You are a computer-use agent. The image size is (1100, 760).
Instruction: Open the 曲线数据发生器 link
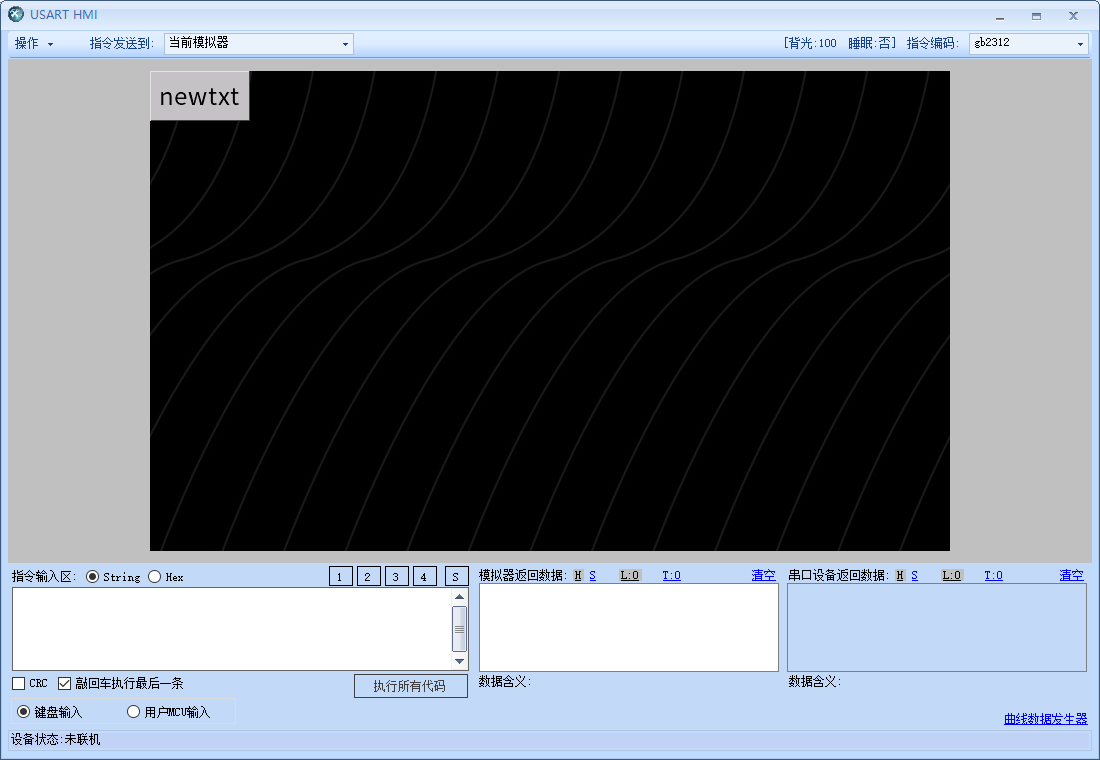tap(1044, 719)
